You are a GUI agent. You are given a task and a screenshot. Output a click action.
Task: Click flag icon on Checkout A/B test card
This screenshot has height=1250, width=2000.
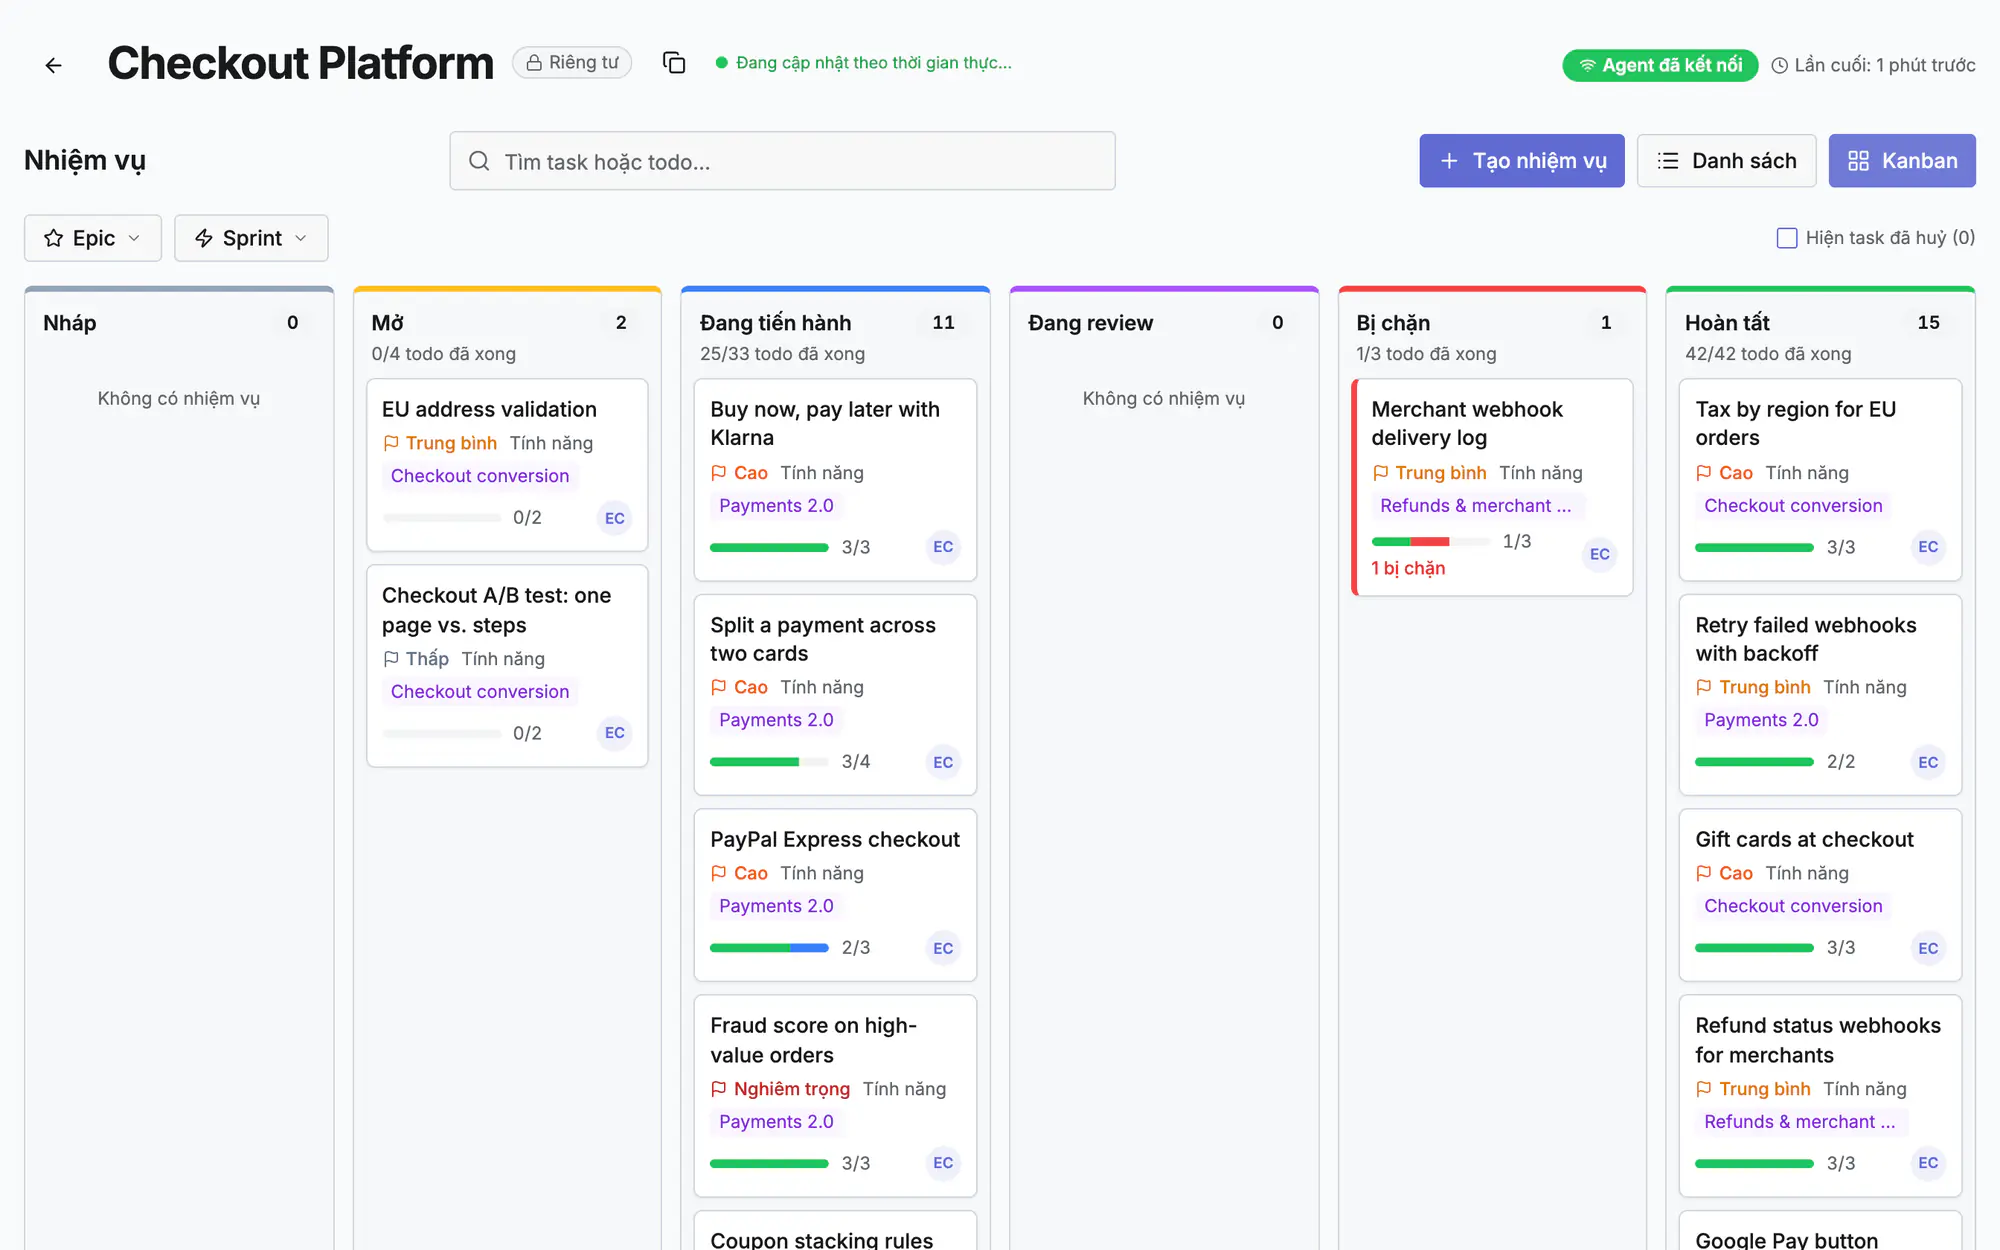(x=391, y=659)
